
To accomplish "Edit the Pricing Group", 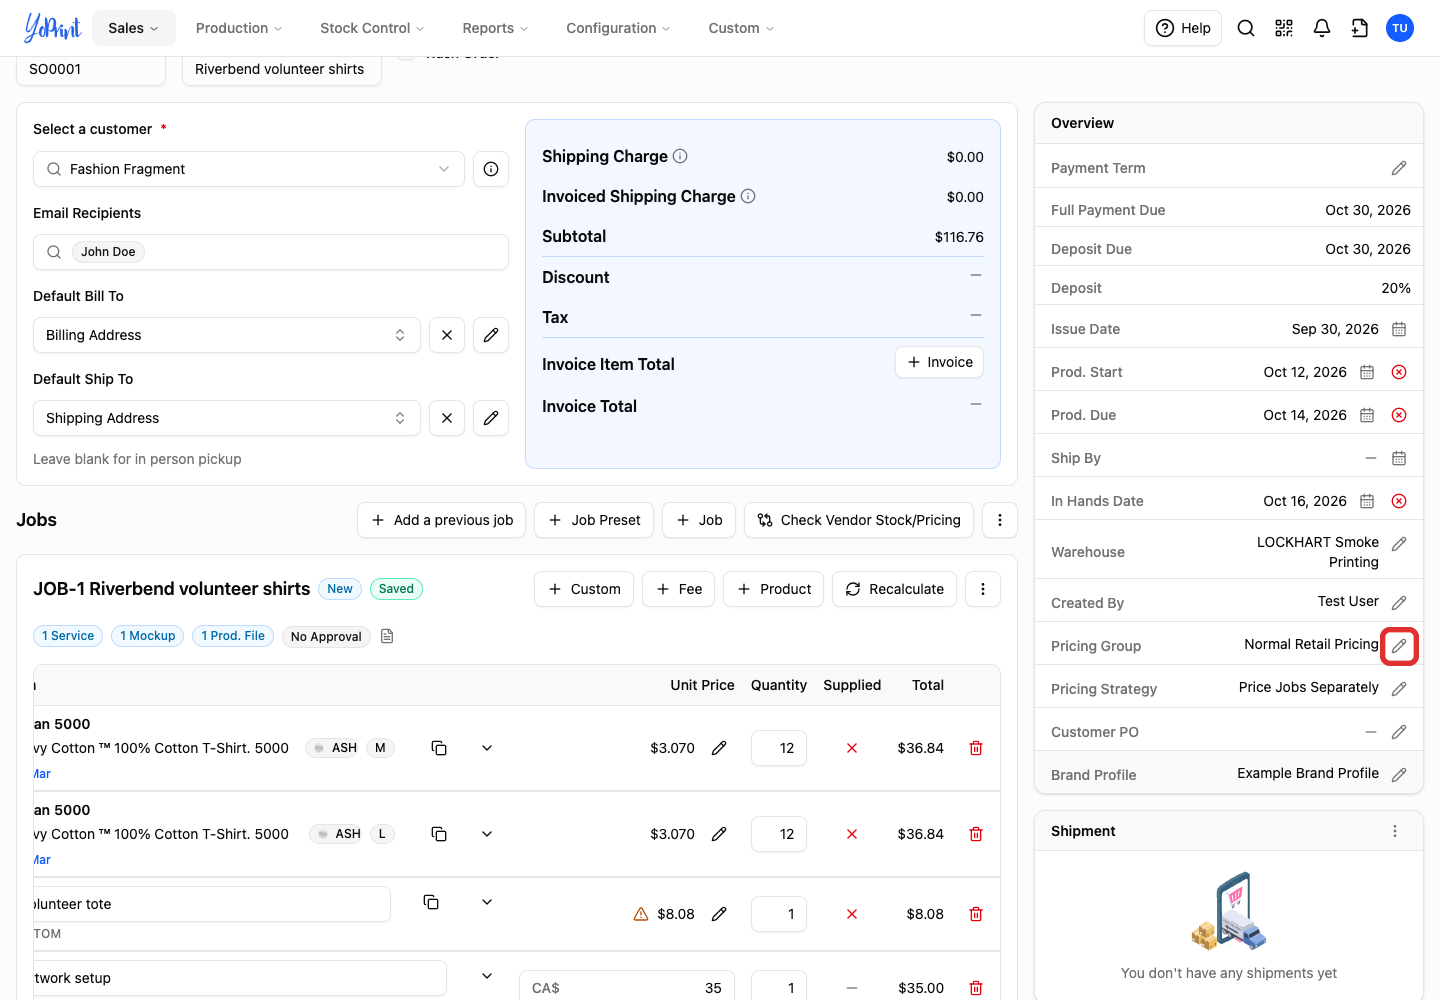I will click(x=1399, y=646).
